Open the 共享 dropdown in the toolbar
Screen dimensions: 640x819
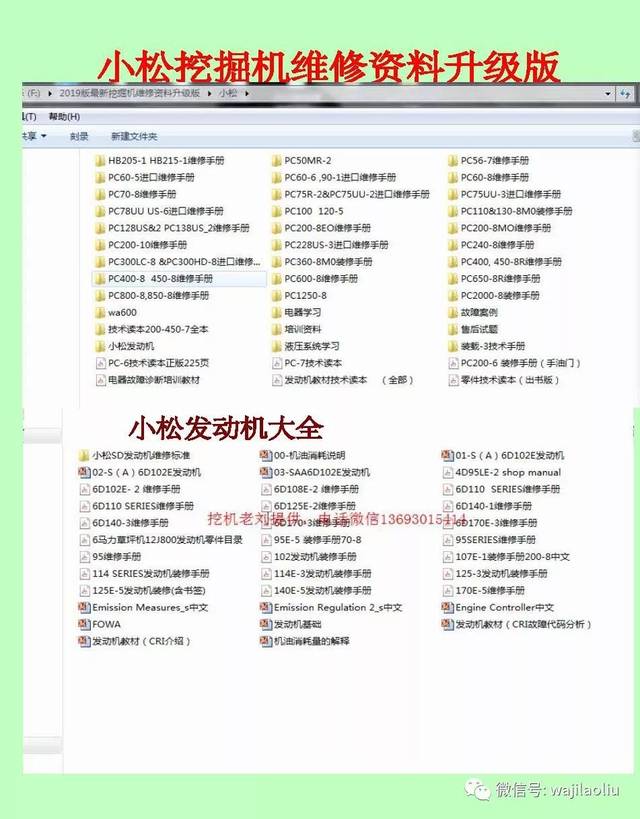[x=34, y=136]
